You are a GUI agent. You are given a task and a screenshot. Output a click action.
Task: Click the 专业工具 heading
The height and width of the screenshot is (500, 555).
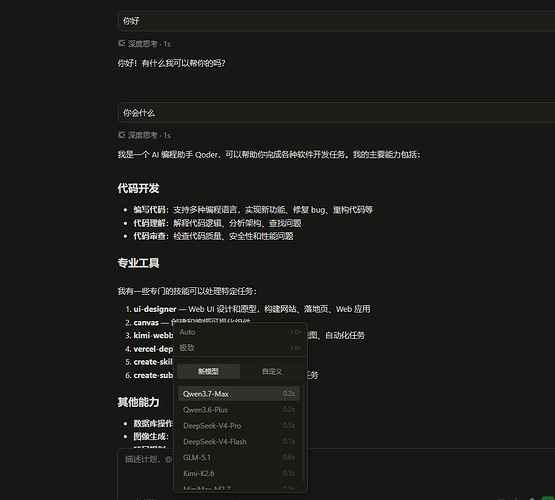click(138, 263)
